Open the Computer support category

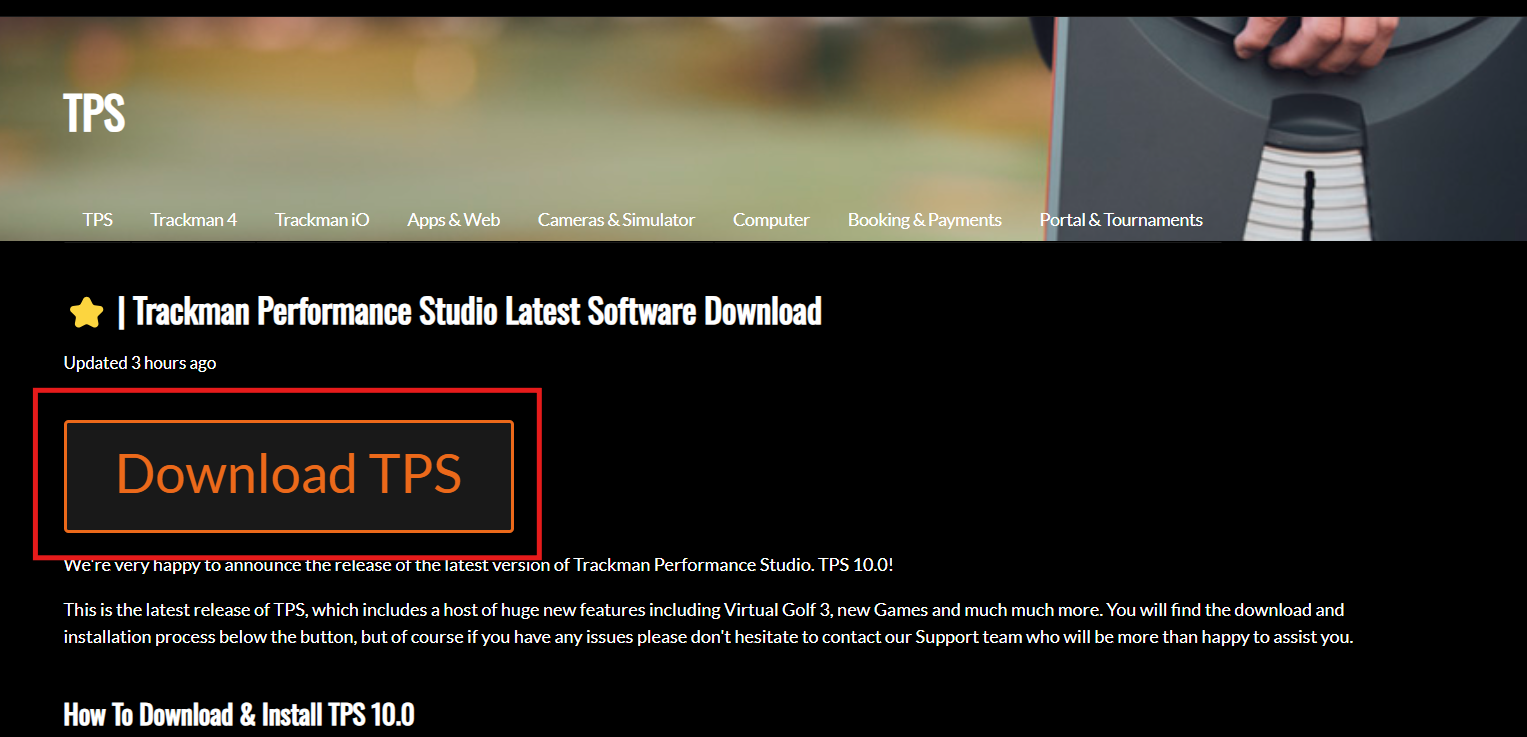tap(771, 219)
